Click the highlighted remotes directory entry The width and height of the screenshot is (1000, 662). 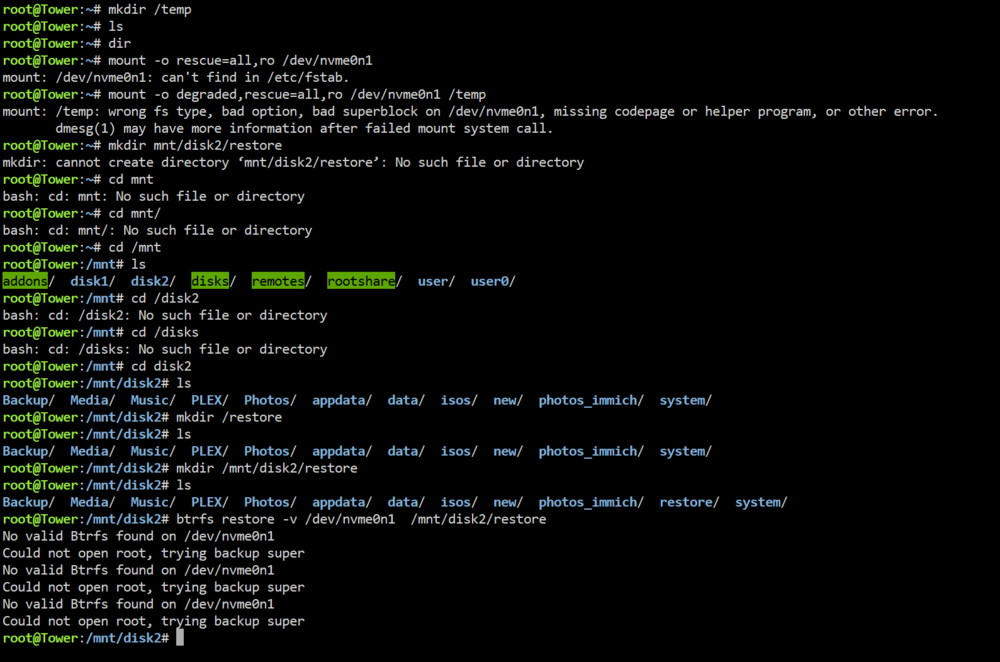(x=278, y=281)
